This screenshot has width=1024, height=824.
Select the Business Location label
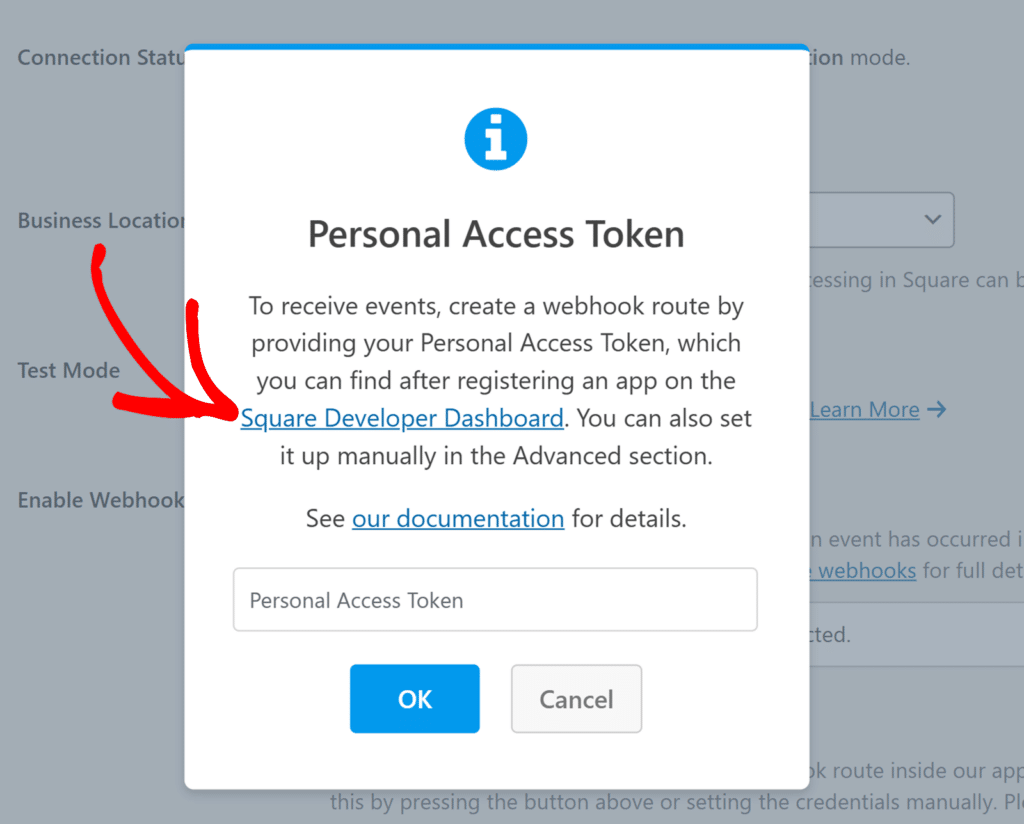point(101,221)
